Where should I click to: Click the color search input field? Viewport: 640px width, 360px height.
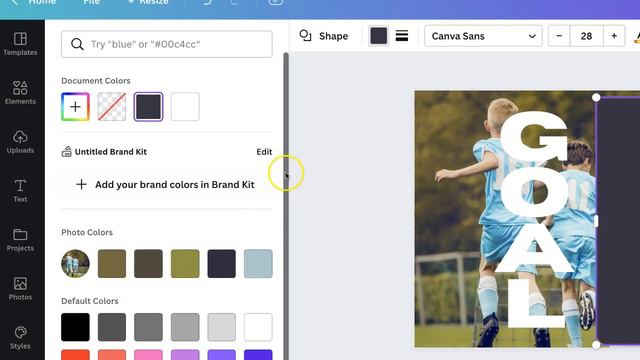pos(167,44)
